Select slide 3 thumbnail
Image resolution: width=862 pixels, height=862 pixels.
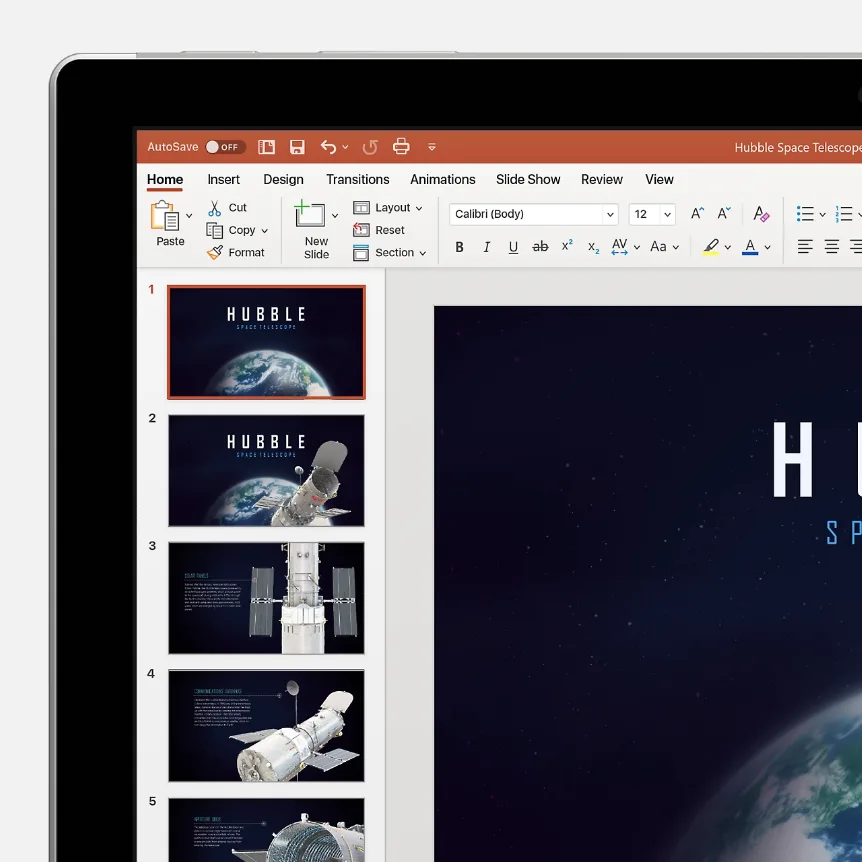[x=266, y=598]
